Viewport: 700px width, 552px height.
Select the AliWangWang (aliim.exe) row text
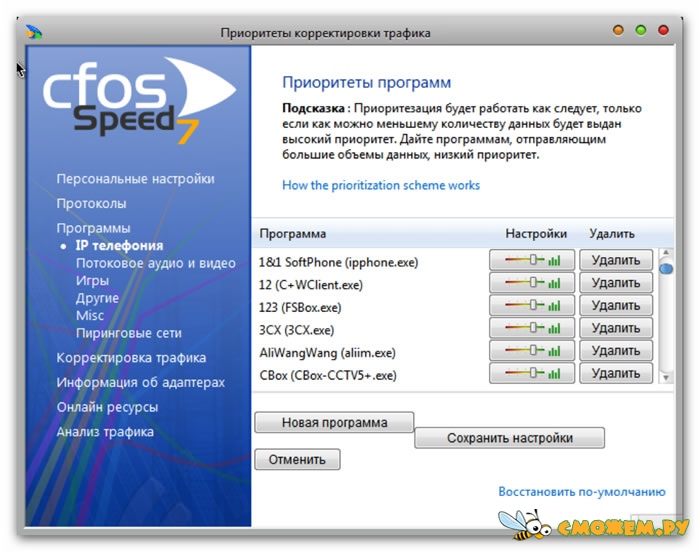[328, 353]
